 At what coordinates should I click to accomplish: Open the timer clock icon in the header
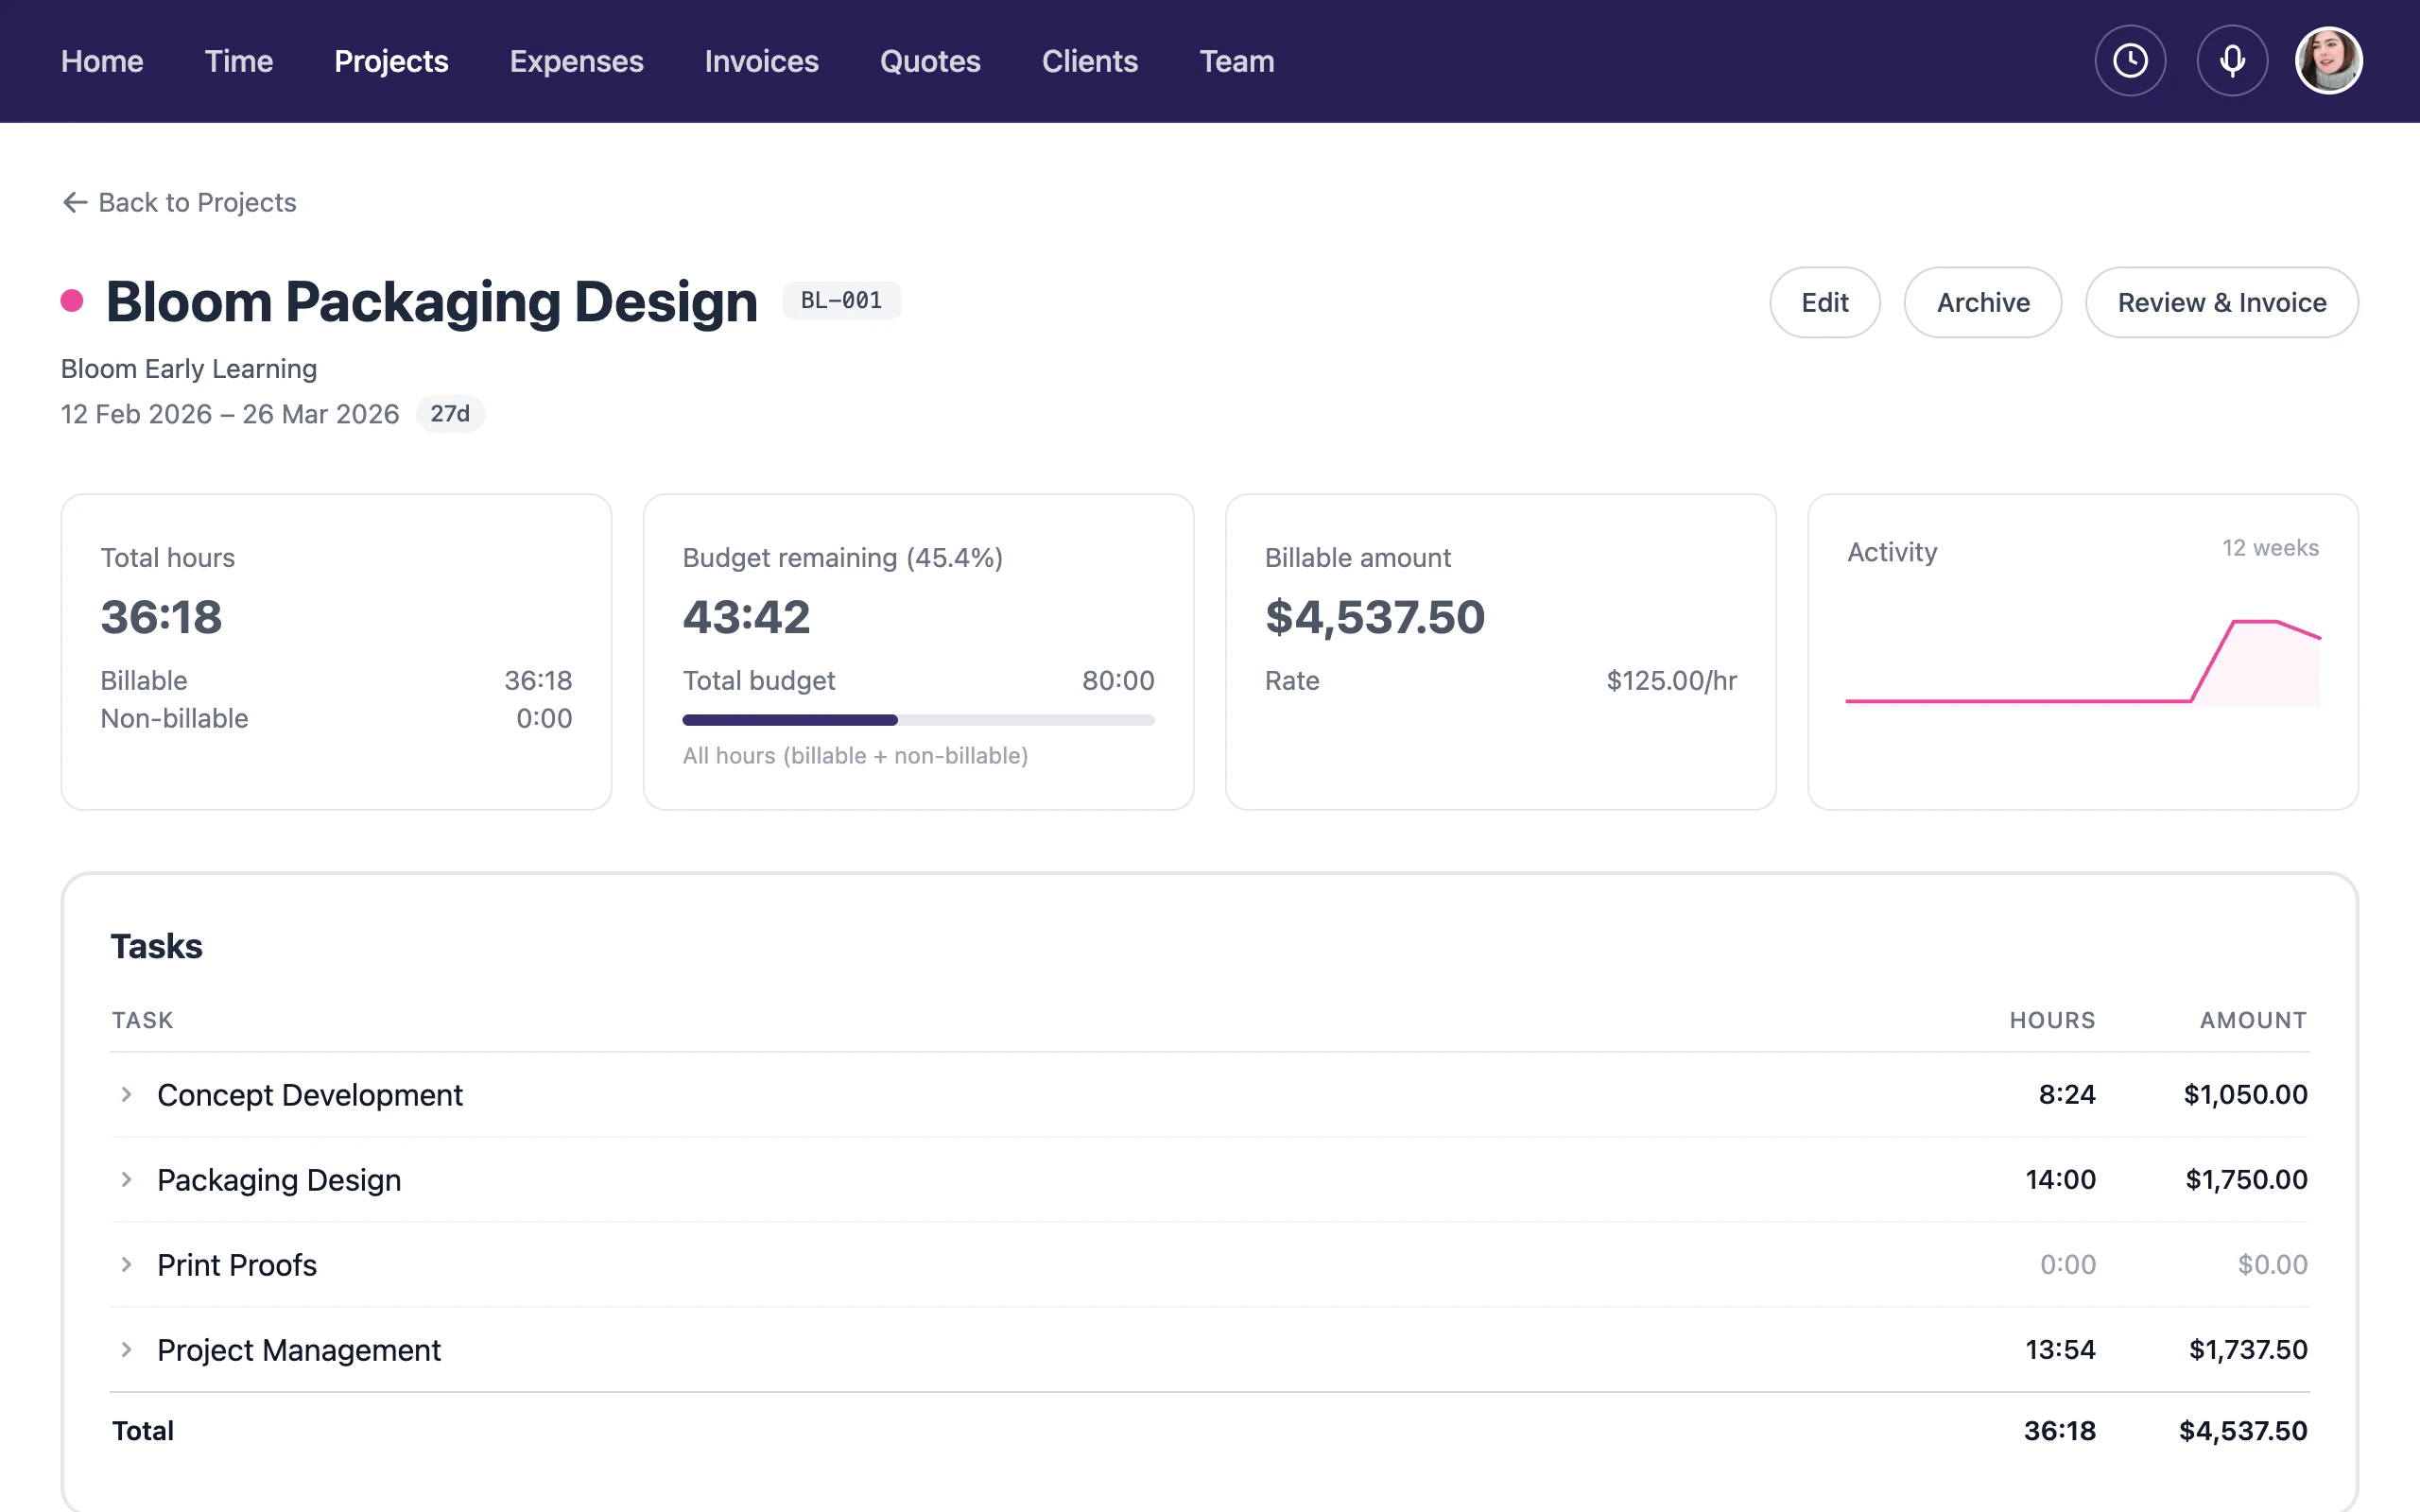2130,60
